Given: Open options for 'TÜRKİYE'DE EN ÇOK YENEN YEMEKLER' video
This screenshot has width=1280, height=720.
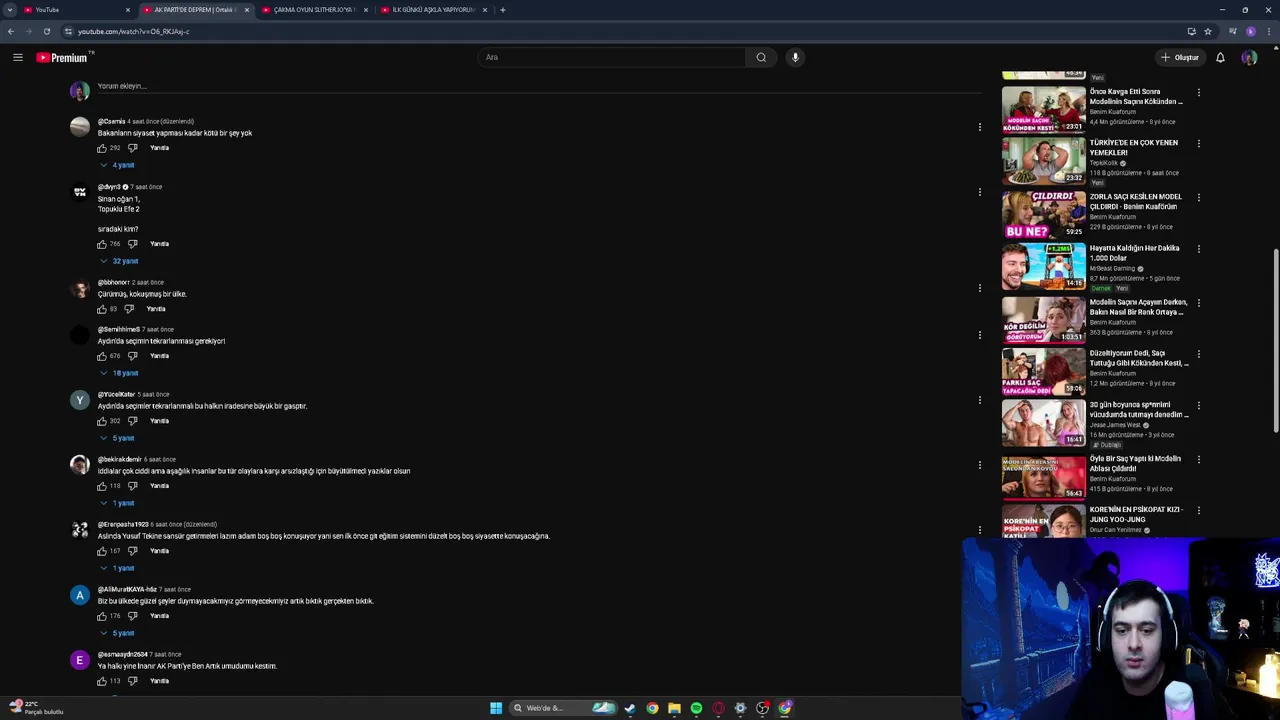Looking at the screenshot, I should pyautogui.click(x=1198, y=143).
